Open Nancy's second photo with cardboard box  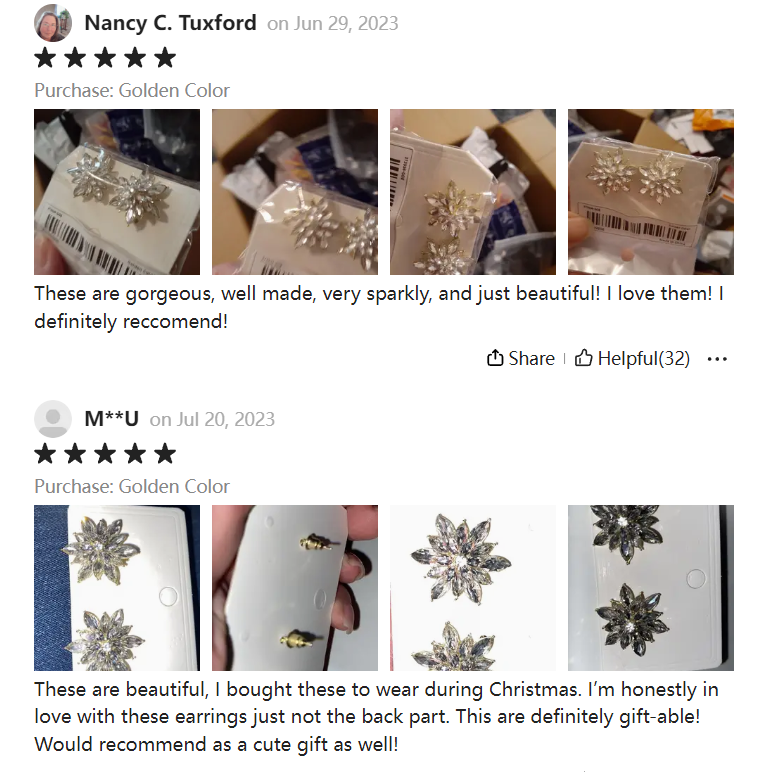295,192
